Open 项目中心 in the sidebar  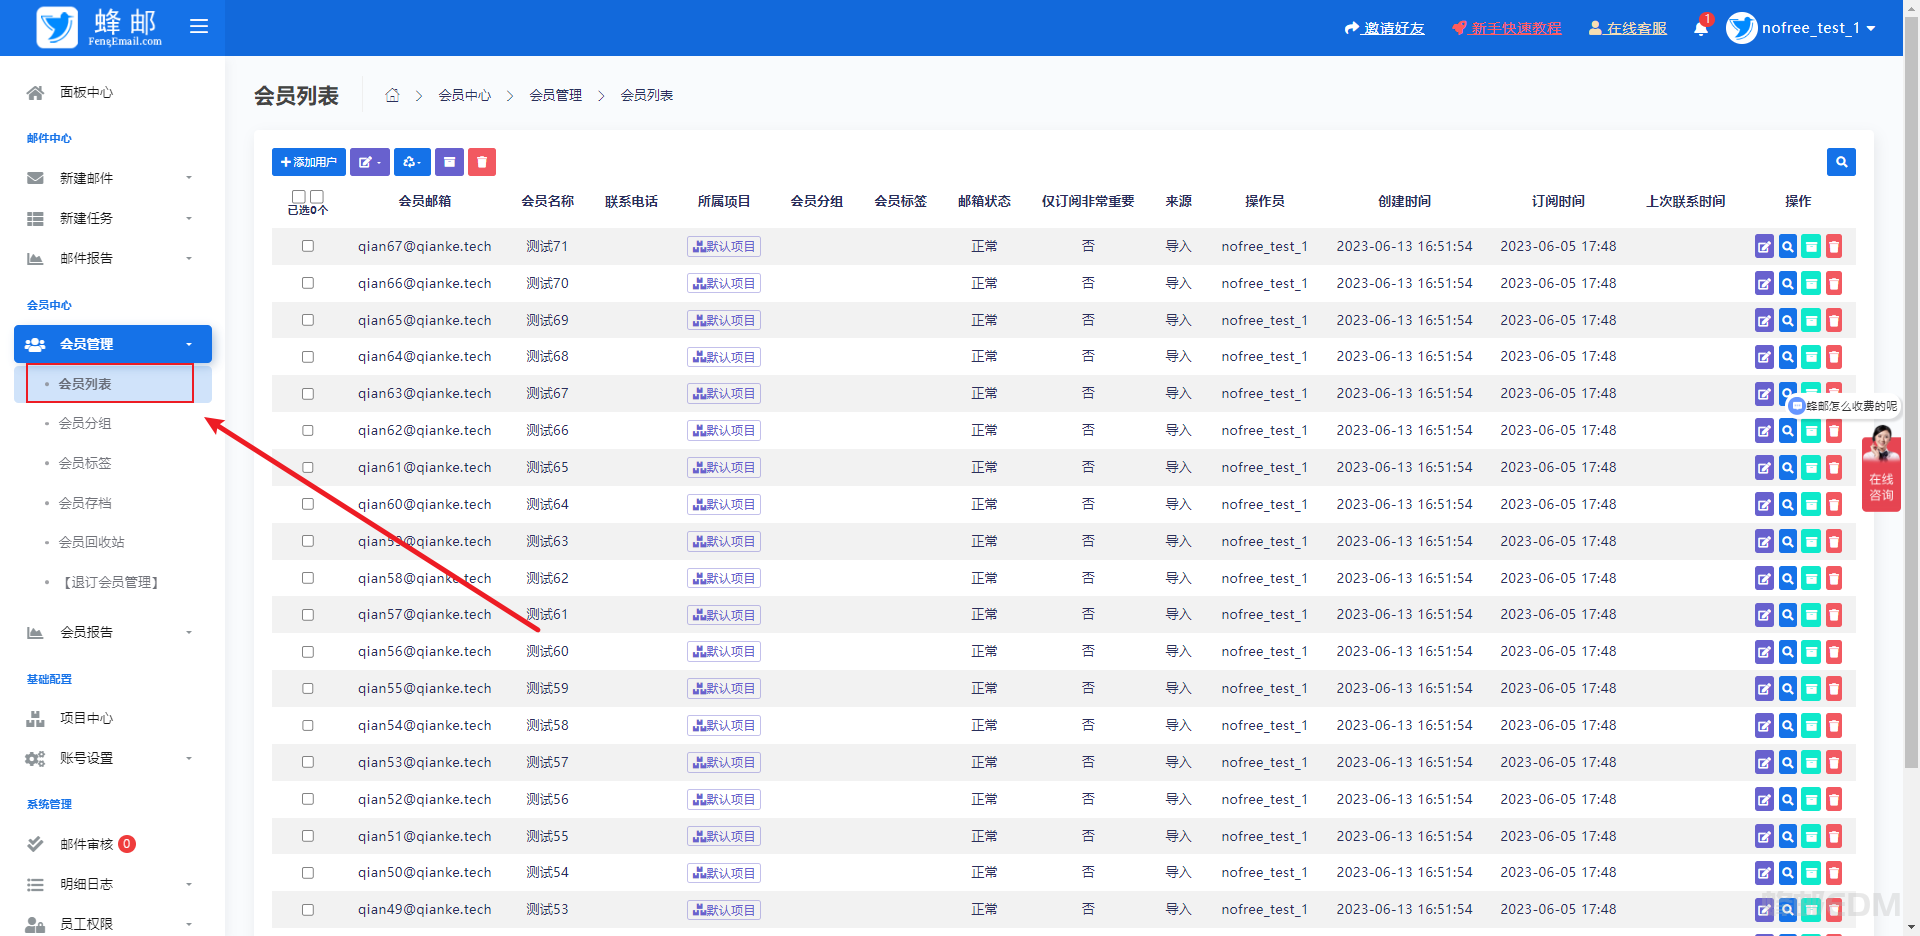[x=86, y=718]
